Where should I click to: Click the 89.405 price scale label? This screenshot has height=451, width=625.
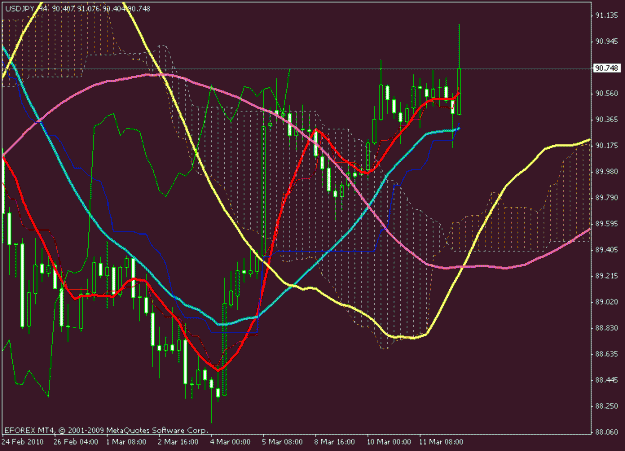607,250
